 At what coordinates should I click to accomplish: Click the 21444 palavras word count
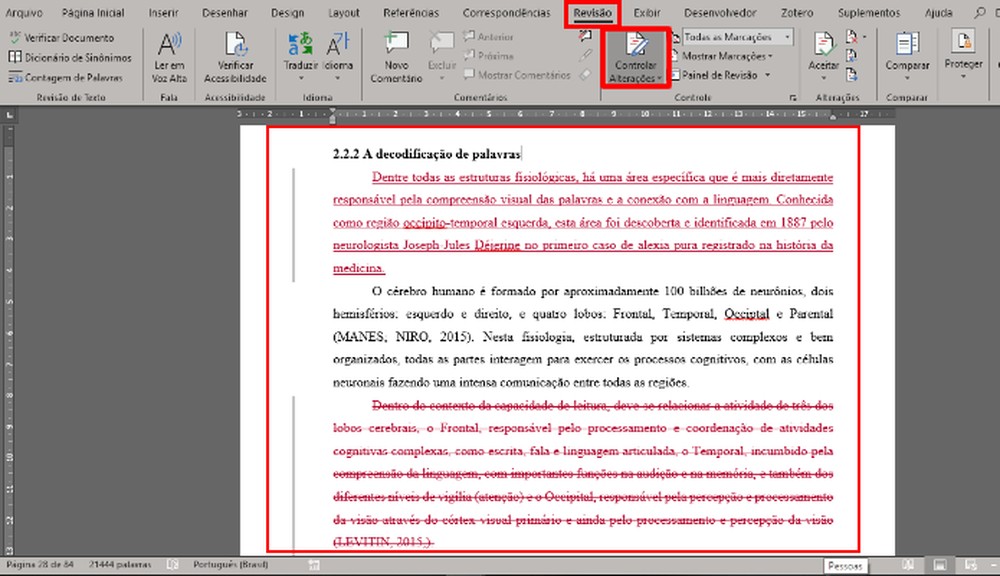tap(120, 565)
